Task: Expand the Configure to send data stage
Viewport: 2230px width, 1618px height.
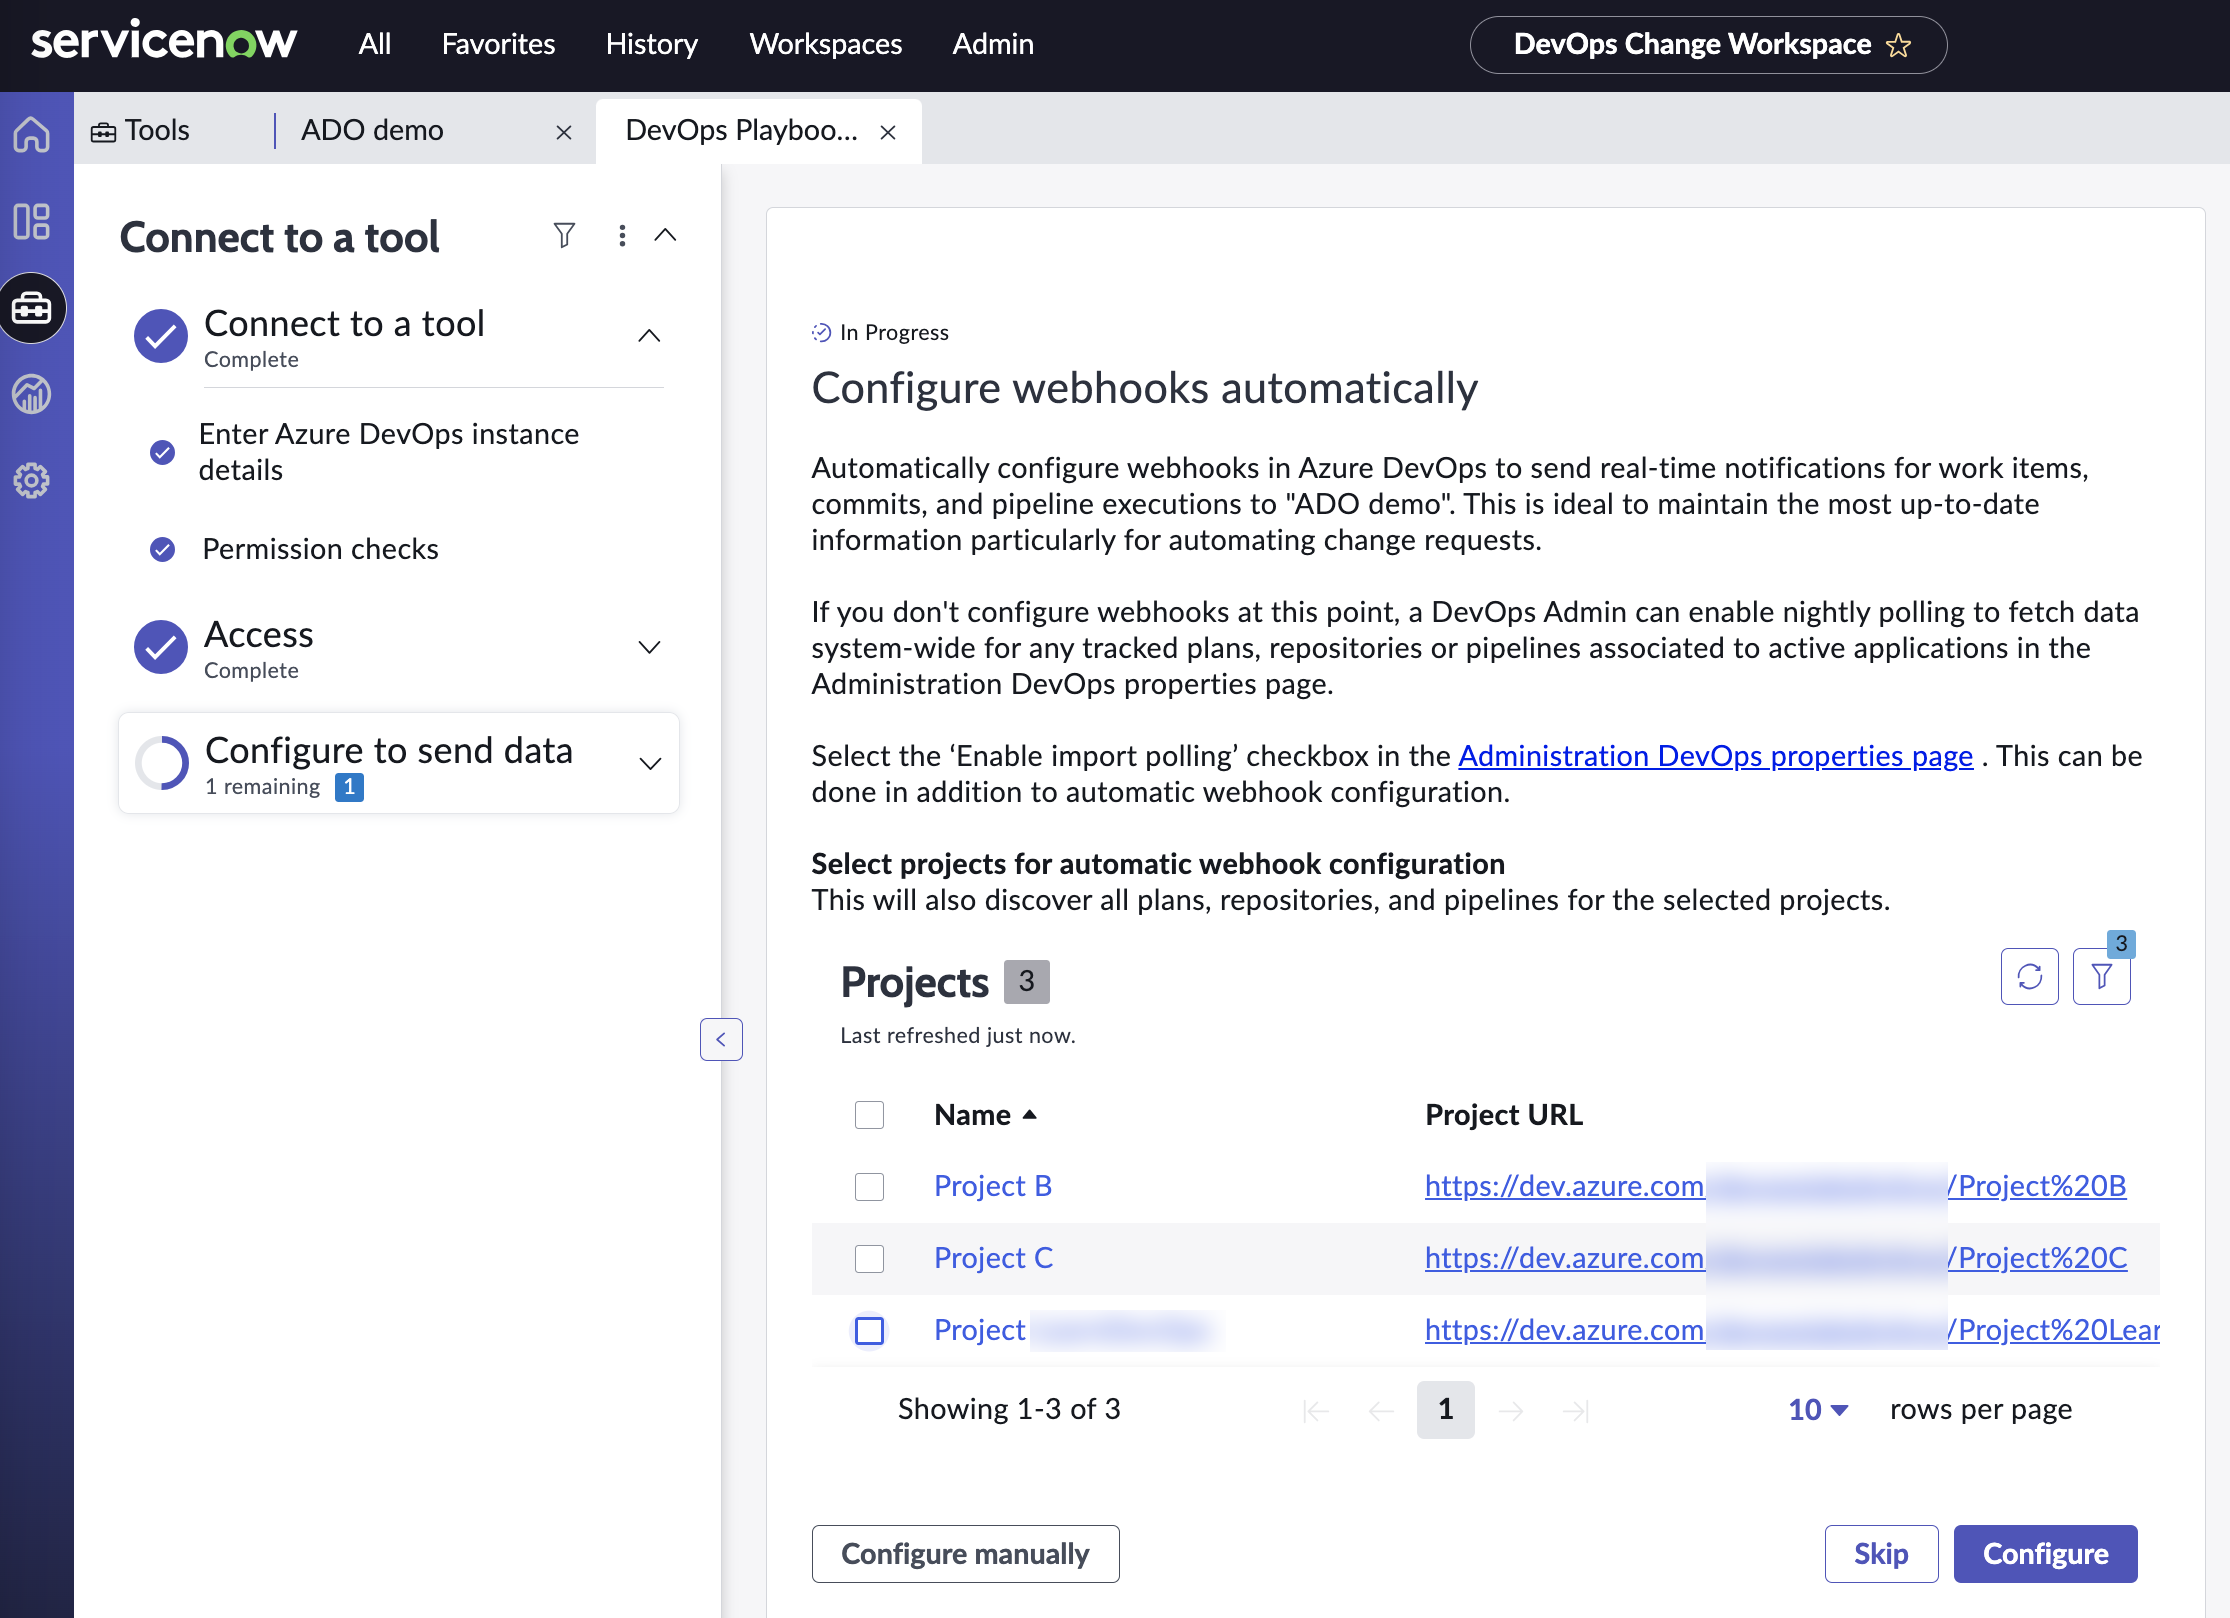Action: pyautogui.click(x=650, y=763)
